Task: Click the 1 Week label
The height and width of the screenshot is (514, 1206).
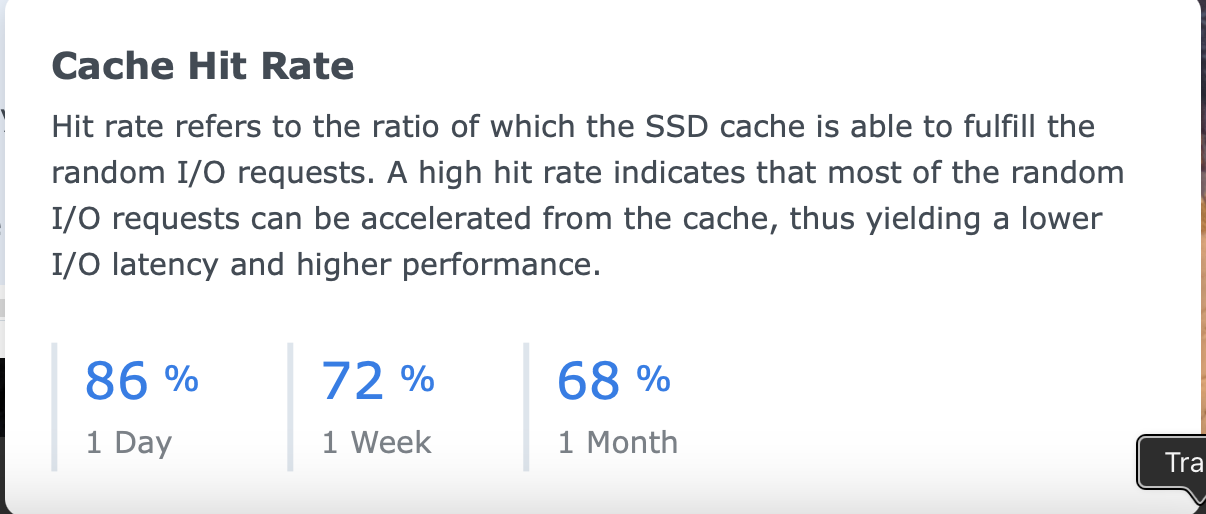Action: (376, 442)
